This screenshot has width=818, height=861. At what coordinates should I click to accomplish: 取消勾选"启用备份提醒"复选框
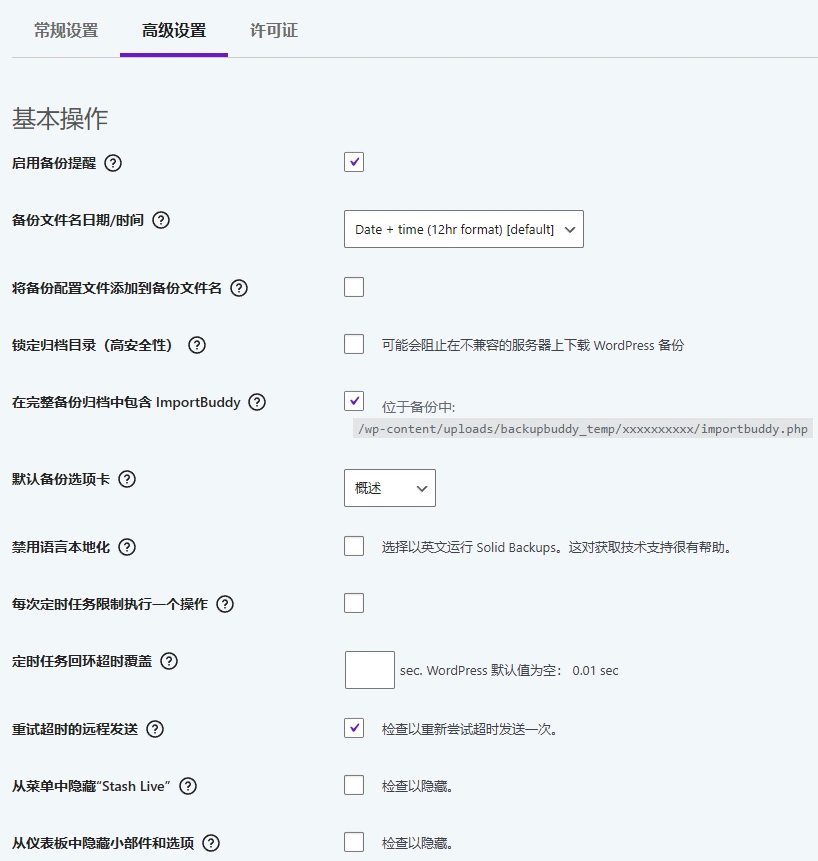click(x=353, y=161)
